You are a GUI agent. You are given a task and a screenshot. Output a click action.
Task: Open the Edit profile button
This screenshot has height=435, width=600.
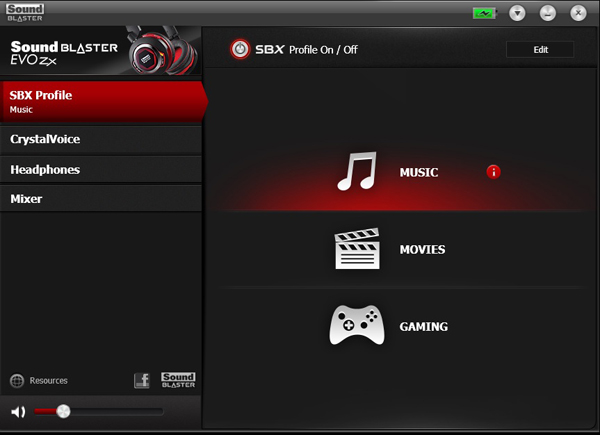[540, 49]
